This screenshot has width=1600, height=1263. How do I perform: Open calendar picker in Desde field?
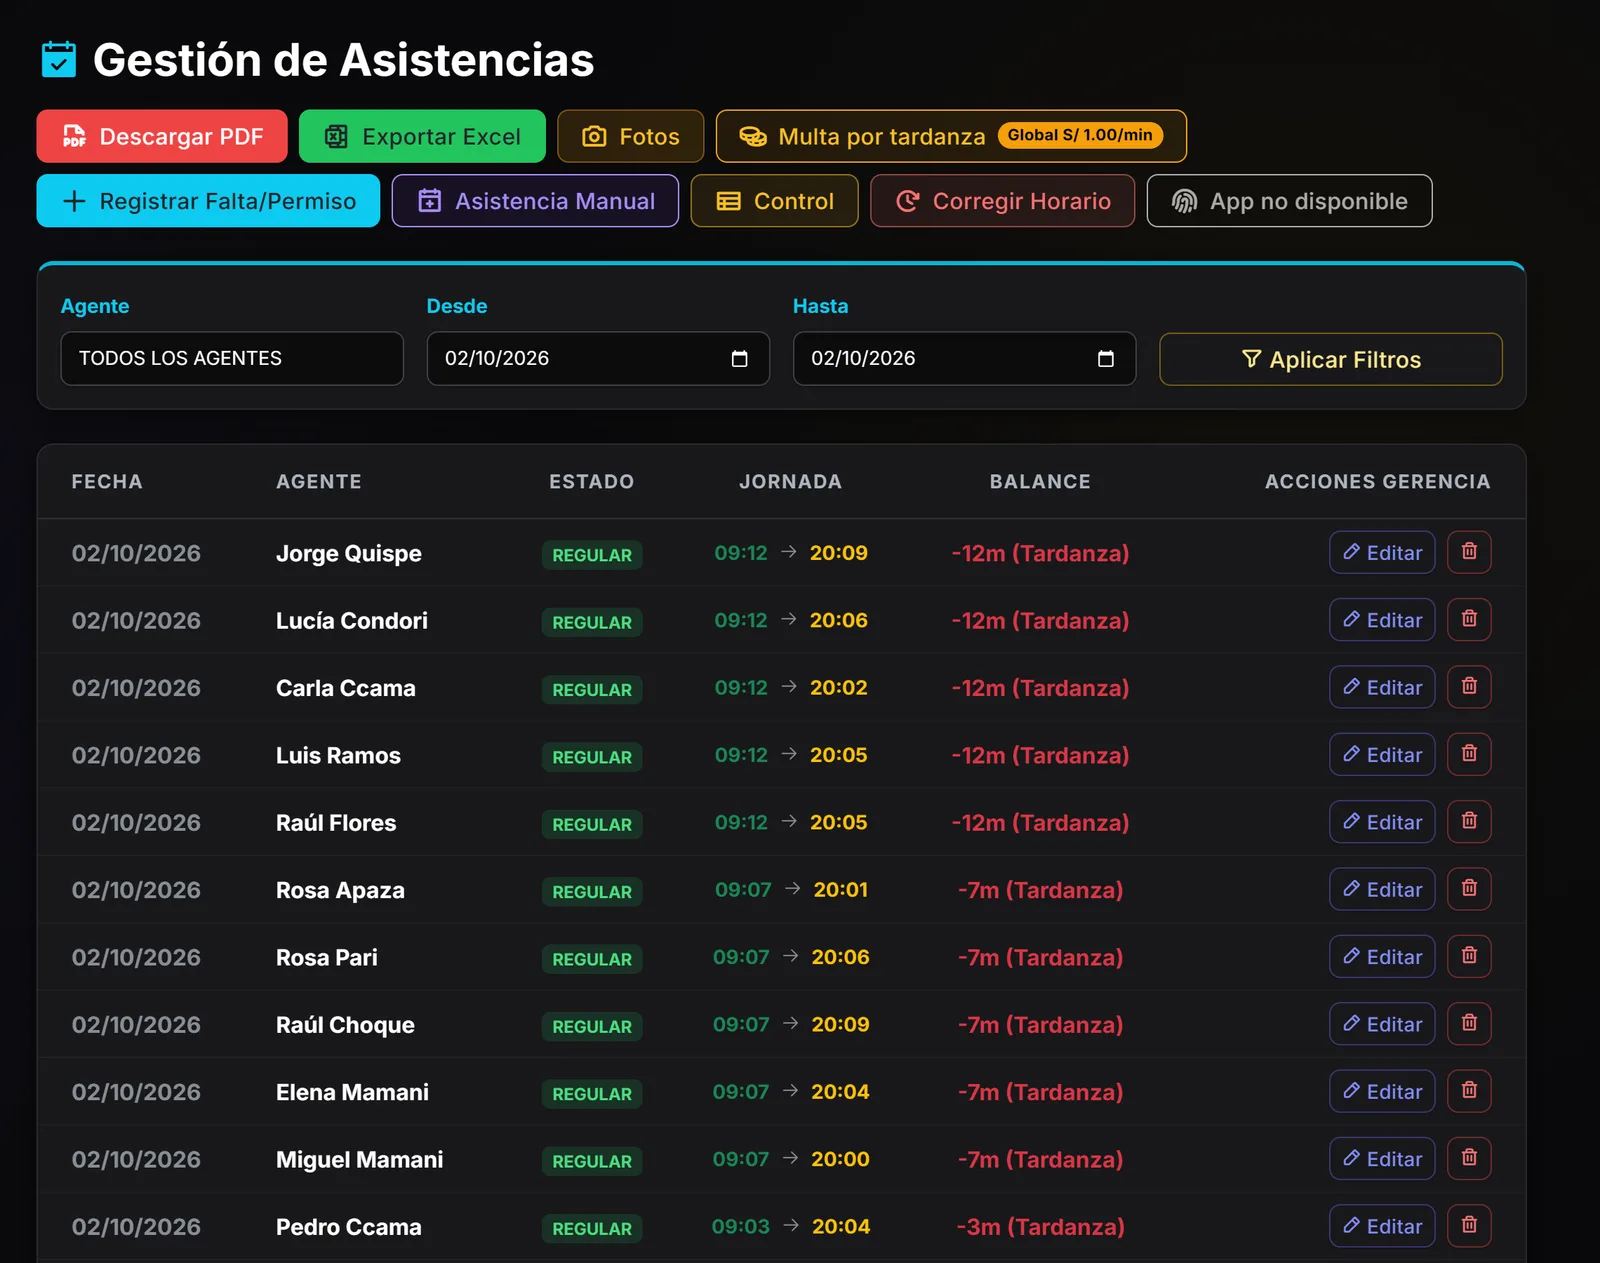coord(740,359)
